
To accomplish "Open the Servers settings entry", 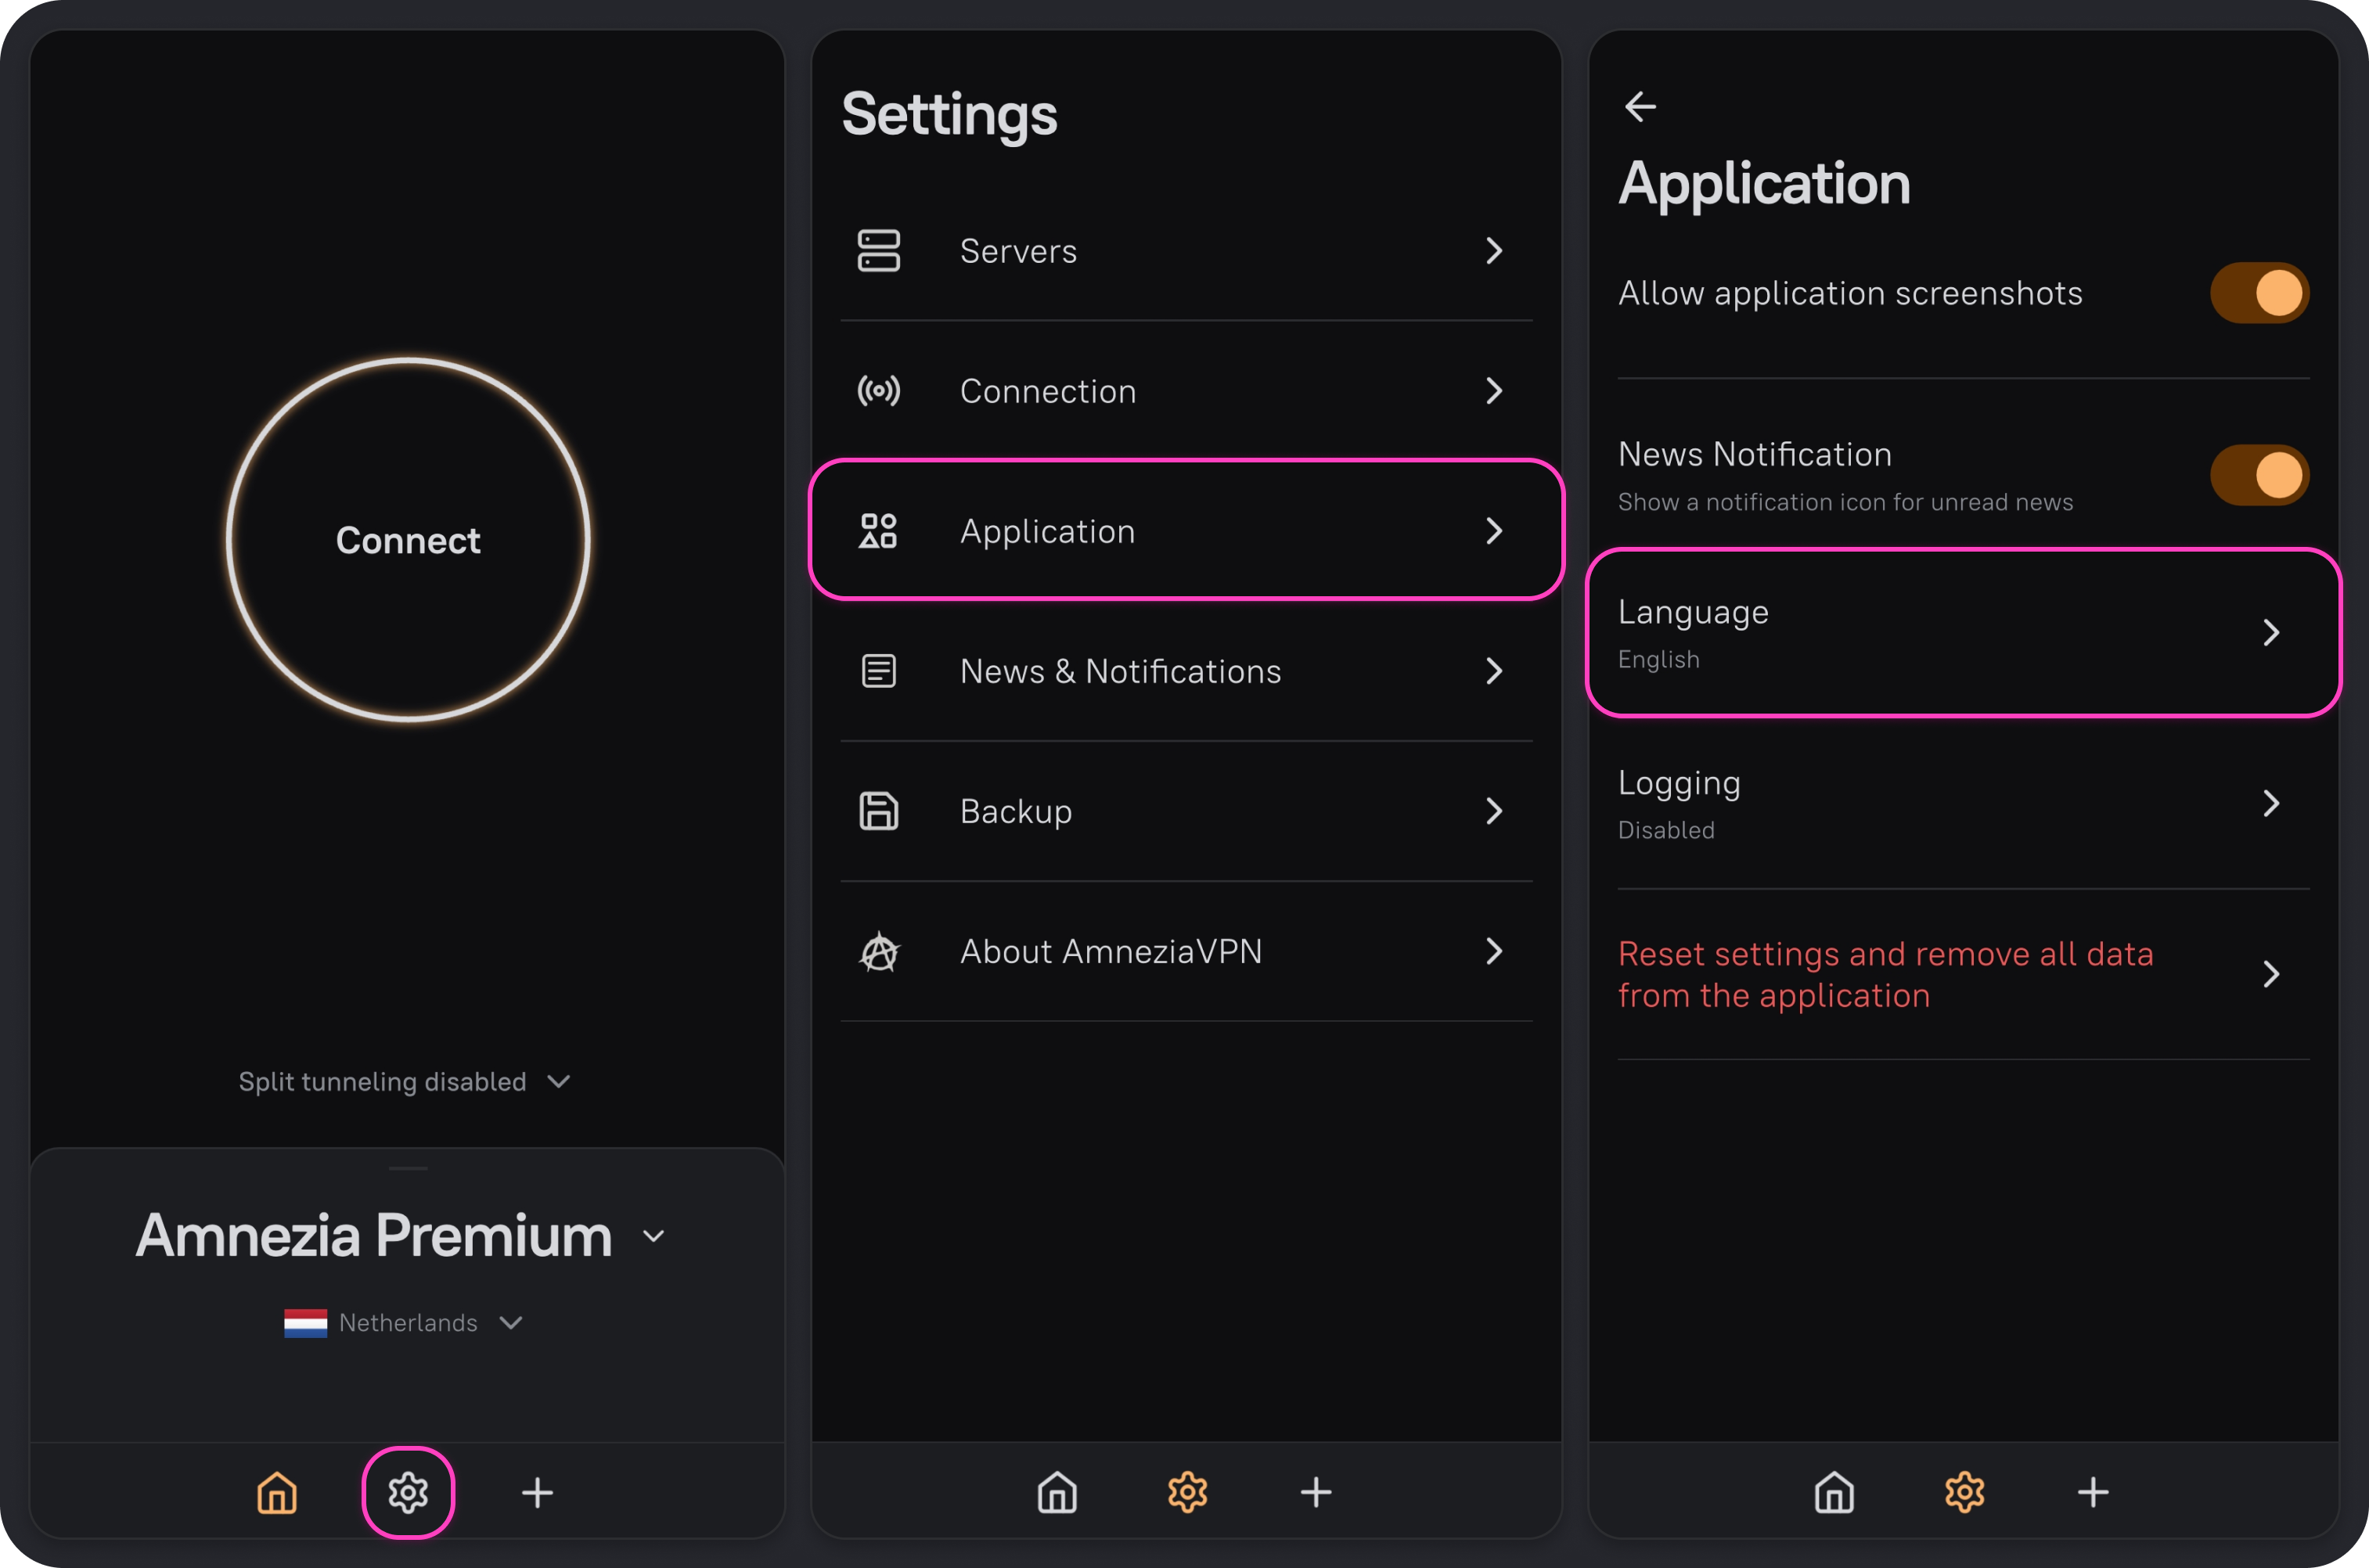I will click(1186, 250).
